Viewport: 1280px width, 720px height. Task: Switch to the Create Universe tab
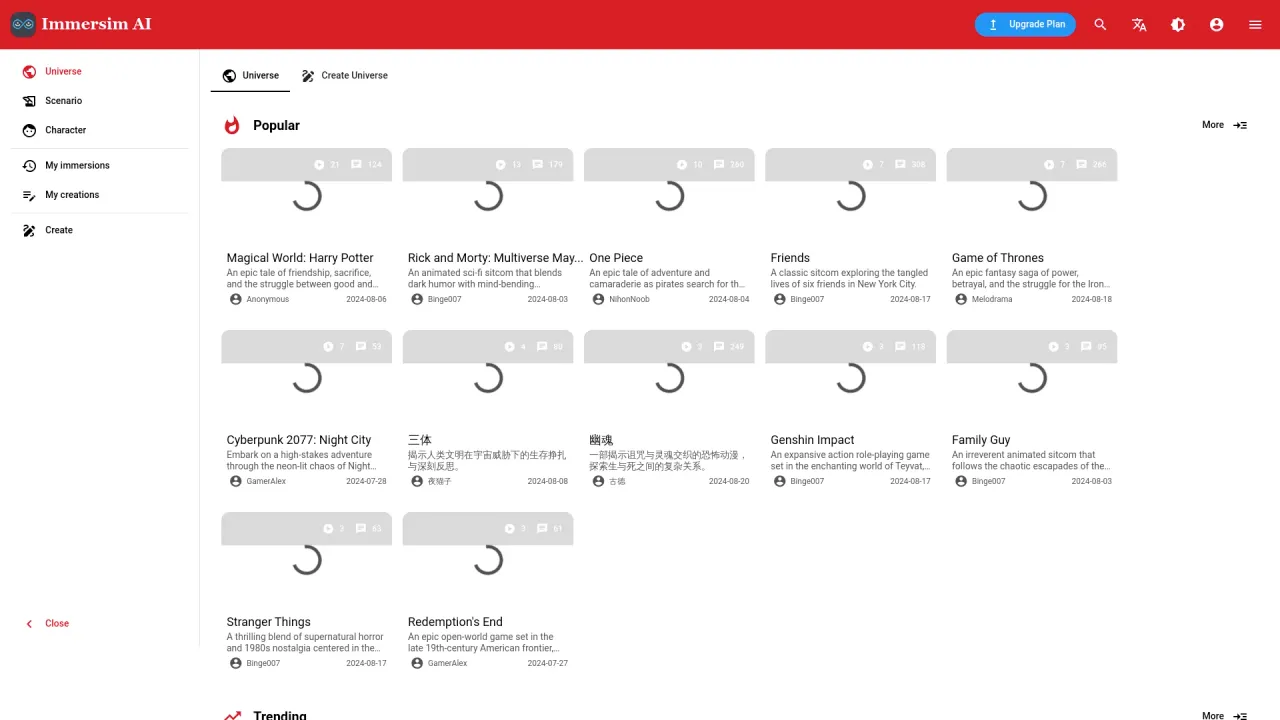pos(344,76)
